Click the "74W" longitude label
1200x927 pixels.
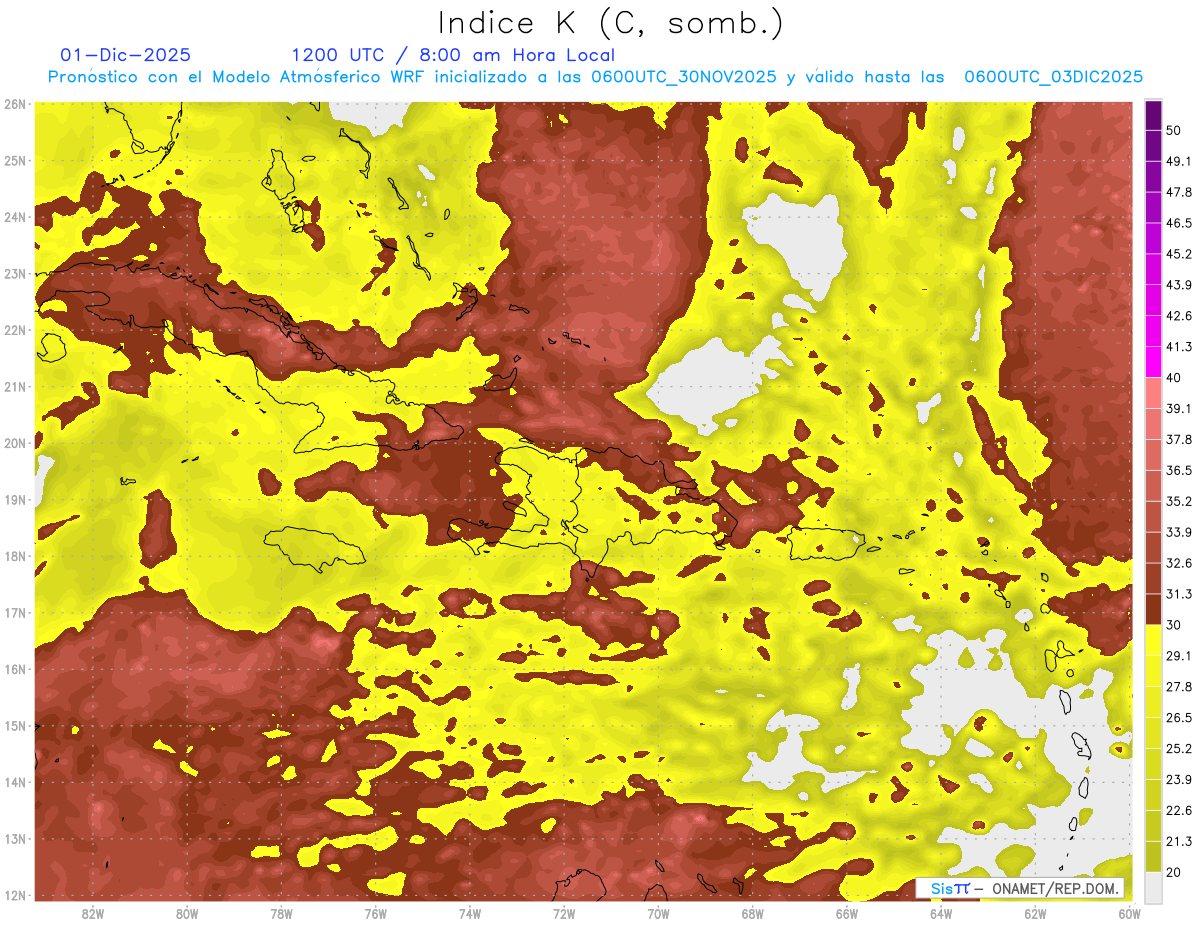[x=469, y=913]
